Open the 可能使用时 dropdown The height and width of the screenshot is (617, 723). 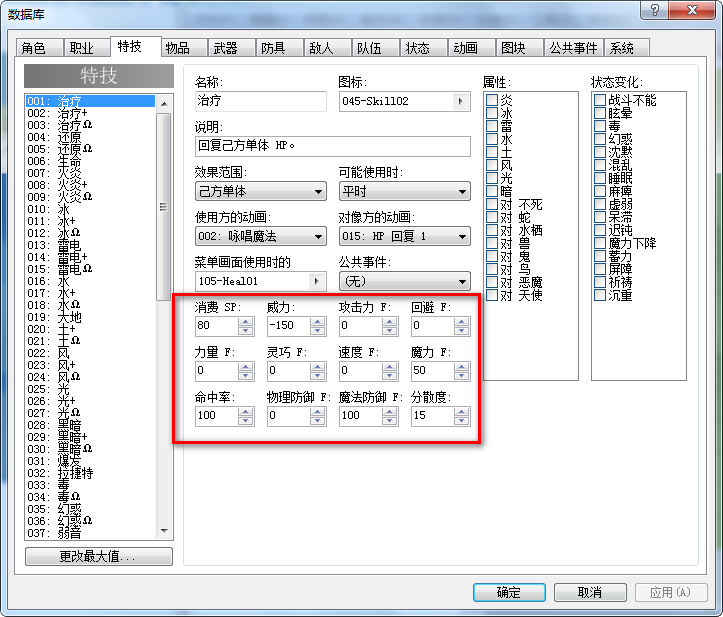click(x=404, y=191)
